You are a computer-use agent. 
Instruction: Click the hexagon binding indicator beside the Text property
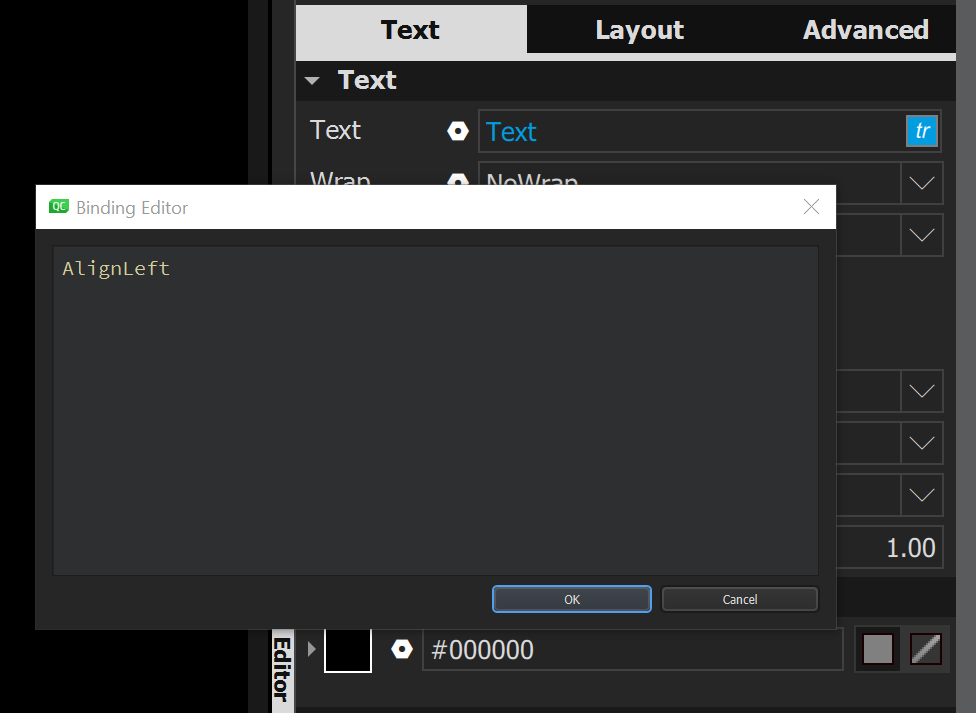pos(457,130)
